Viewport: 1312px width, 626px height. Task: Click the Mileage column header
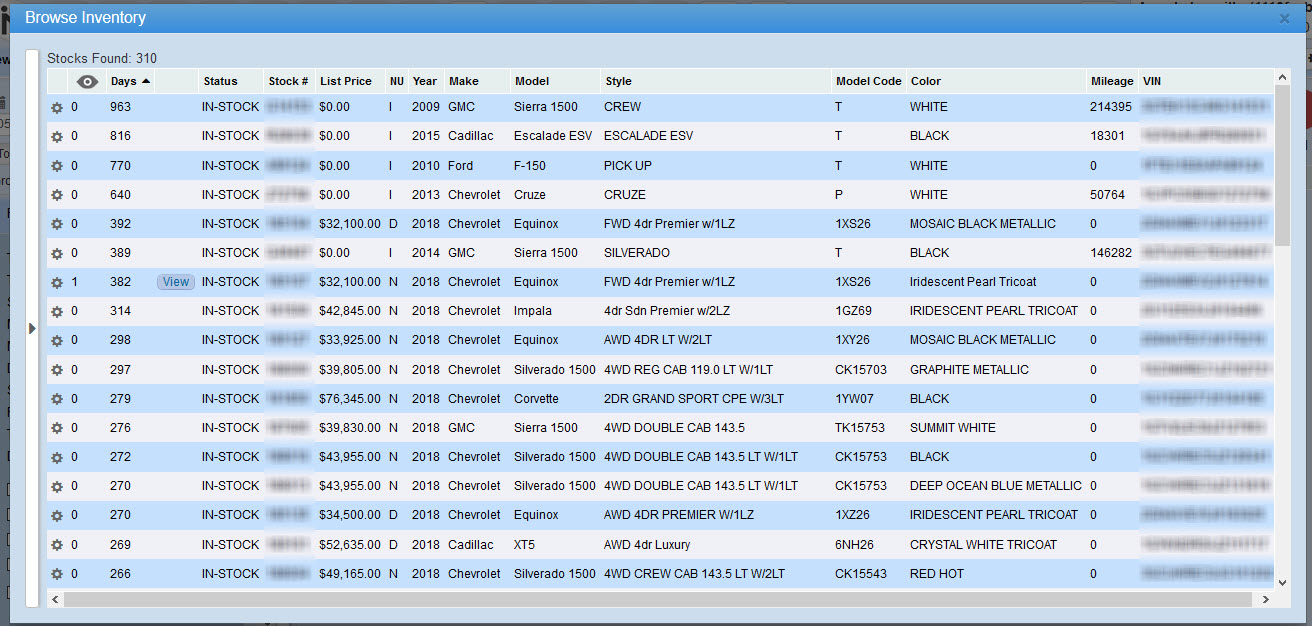pos(1111,81)
